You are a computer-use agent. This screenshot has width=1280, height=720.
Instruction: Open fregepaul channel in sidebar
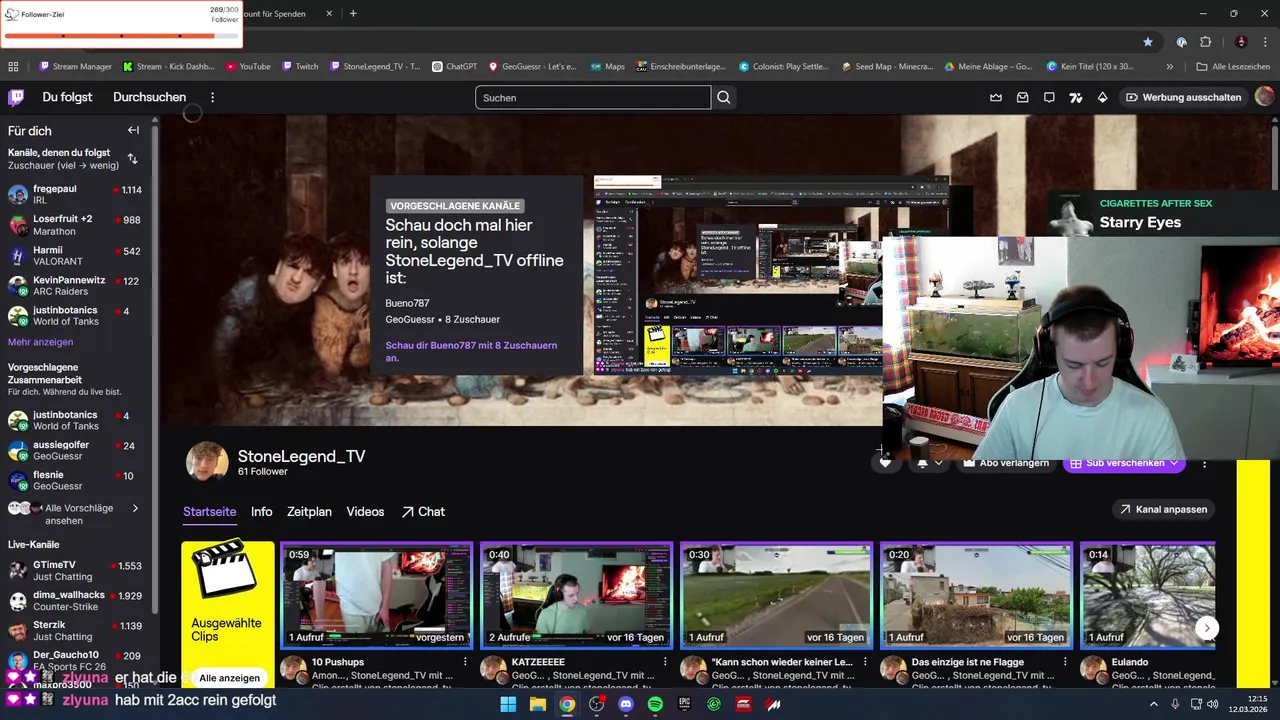tap(75, 194)
